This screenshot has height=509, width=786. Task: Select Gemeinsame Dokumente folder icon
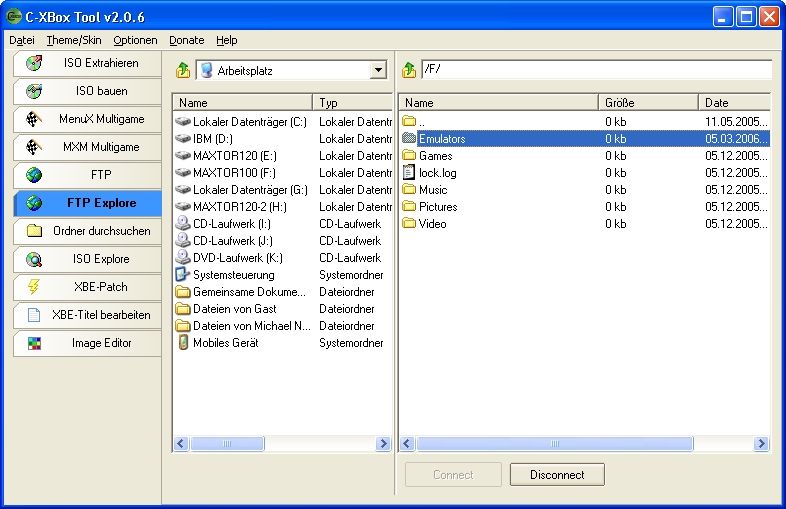183,292
